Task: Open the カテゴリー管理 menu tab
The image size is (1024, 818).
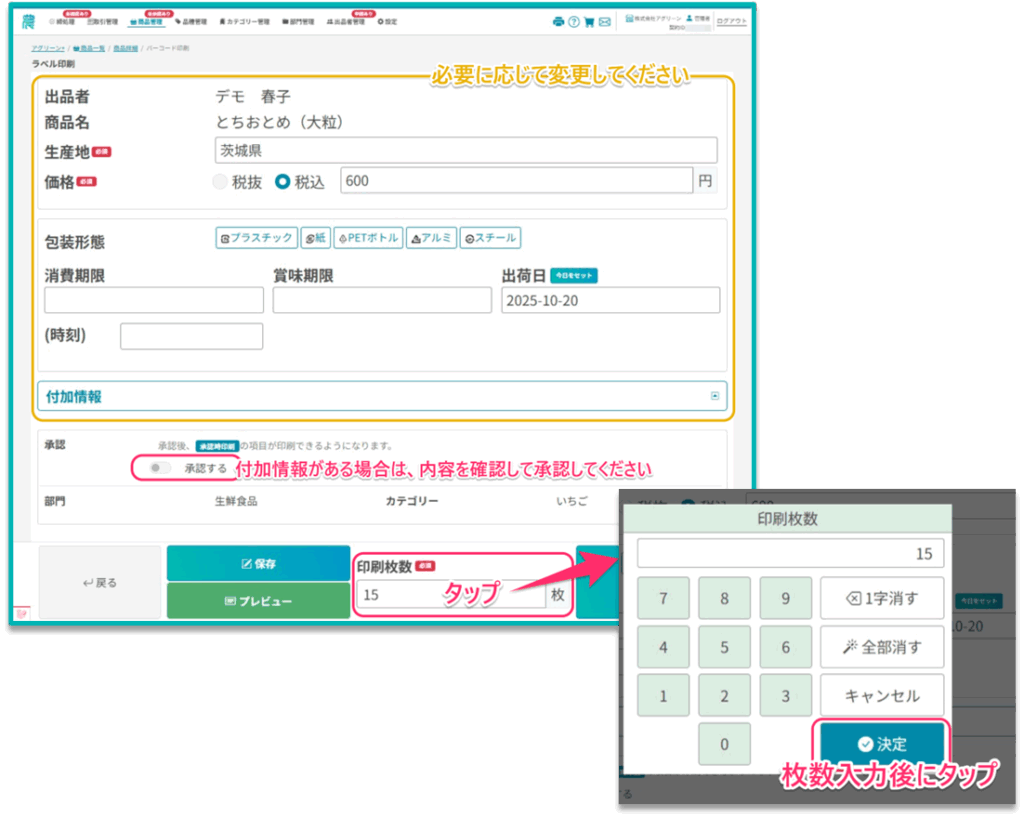Action: coord(244,21)
